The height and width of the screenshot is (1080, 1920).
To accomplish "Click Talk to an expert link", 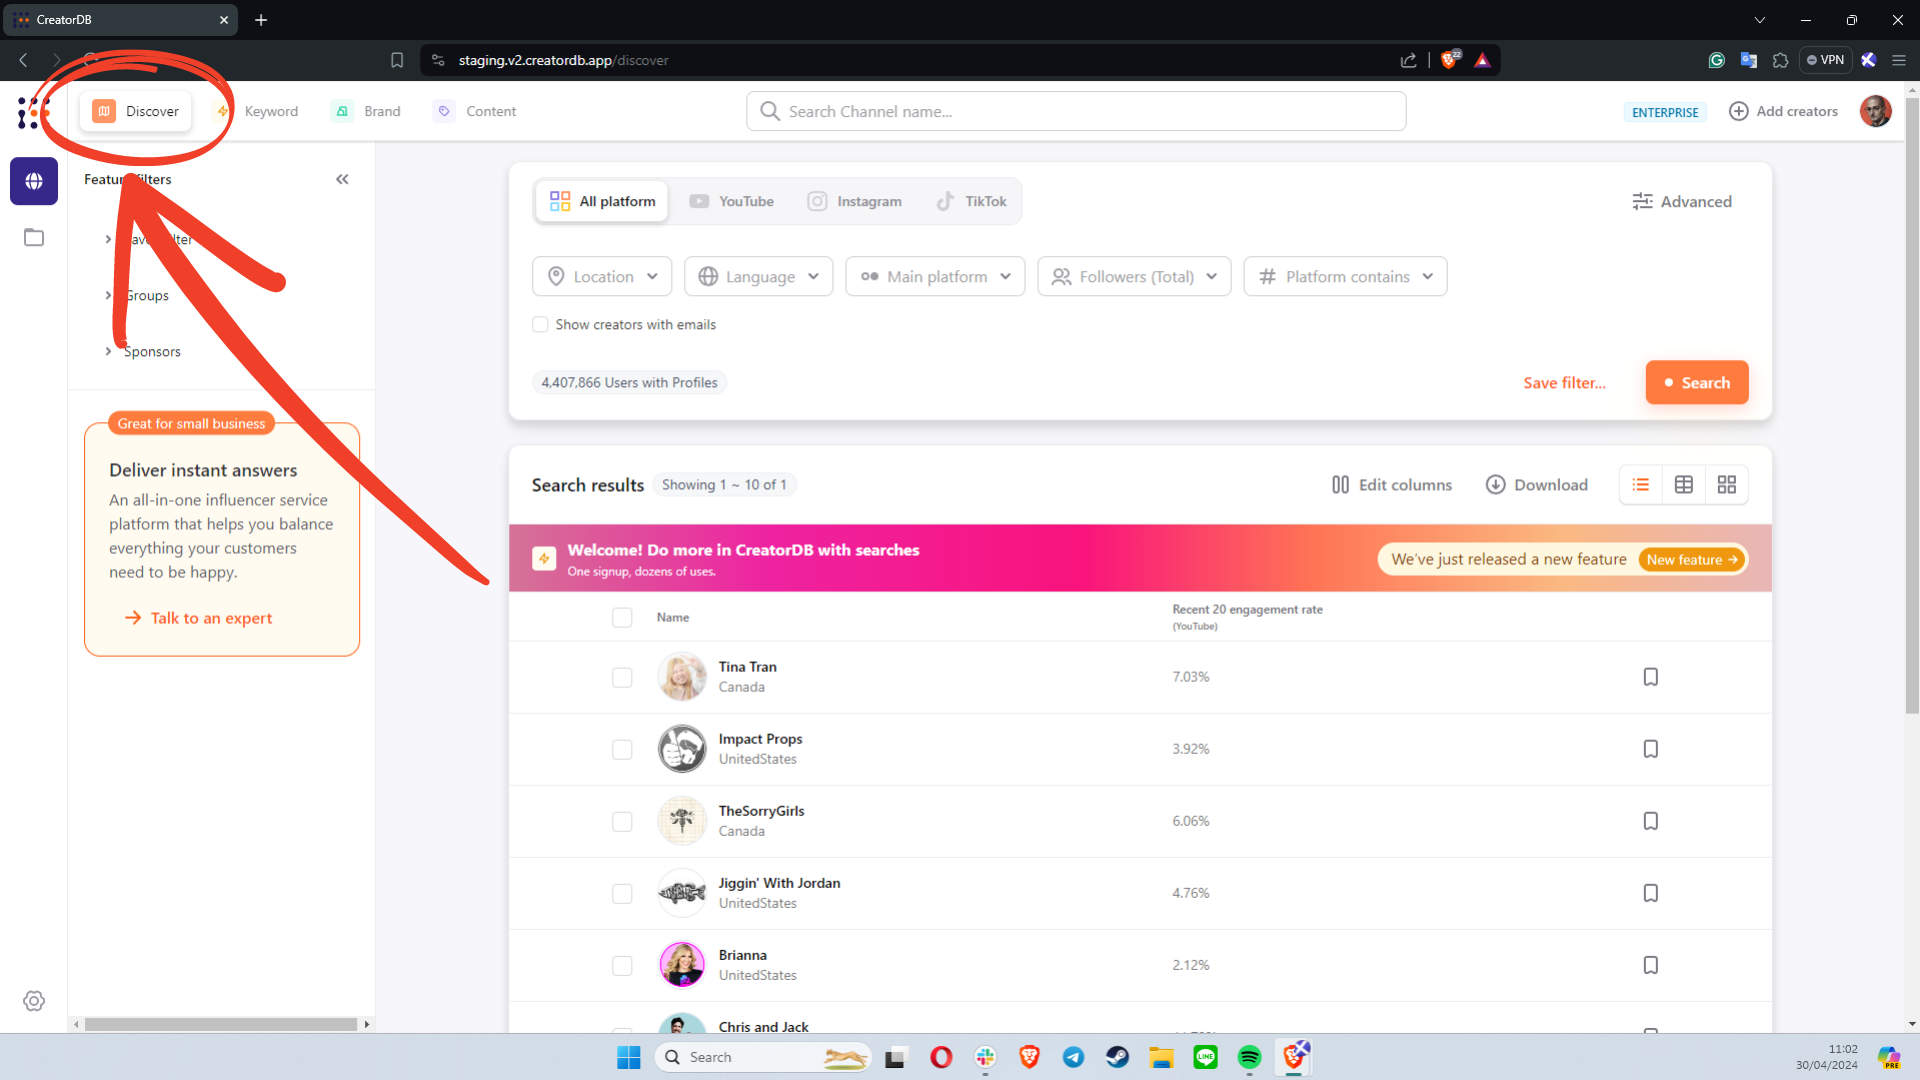I will (x=198, y=618).
